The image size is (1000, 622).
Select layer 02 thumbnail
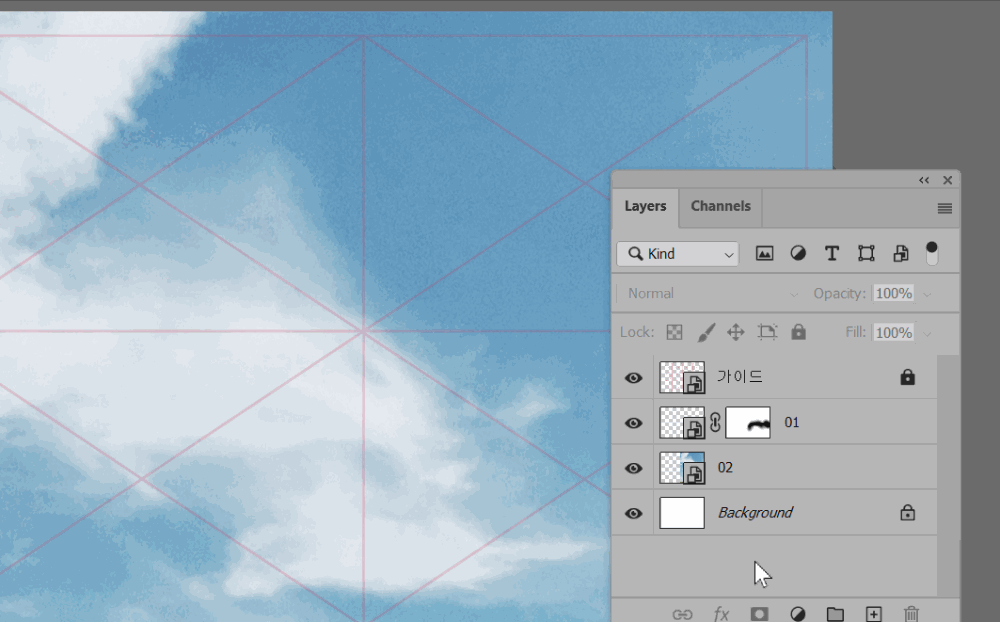682,468
